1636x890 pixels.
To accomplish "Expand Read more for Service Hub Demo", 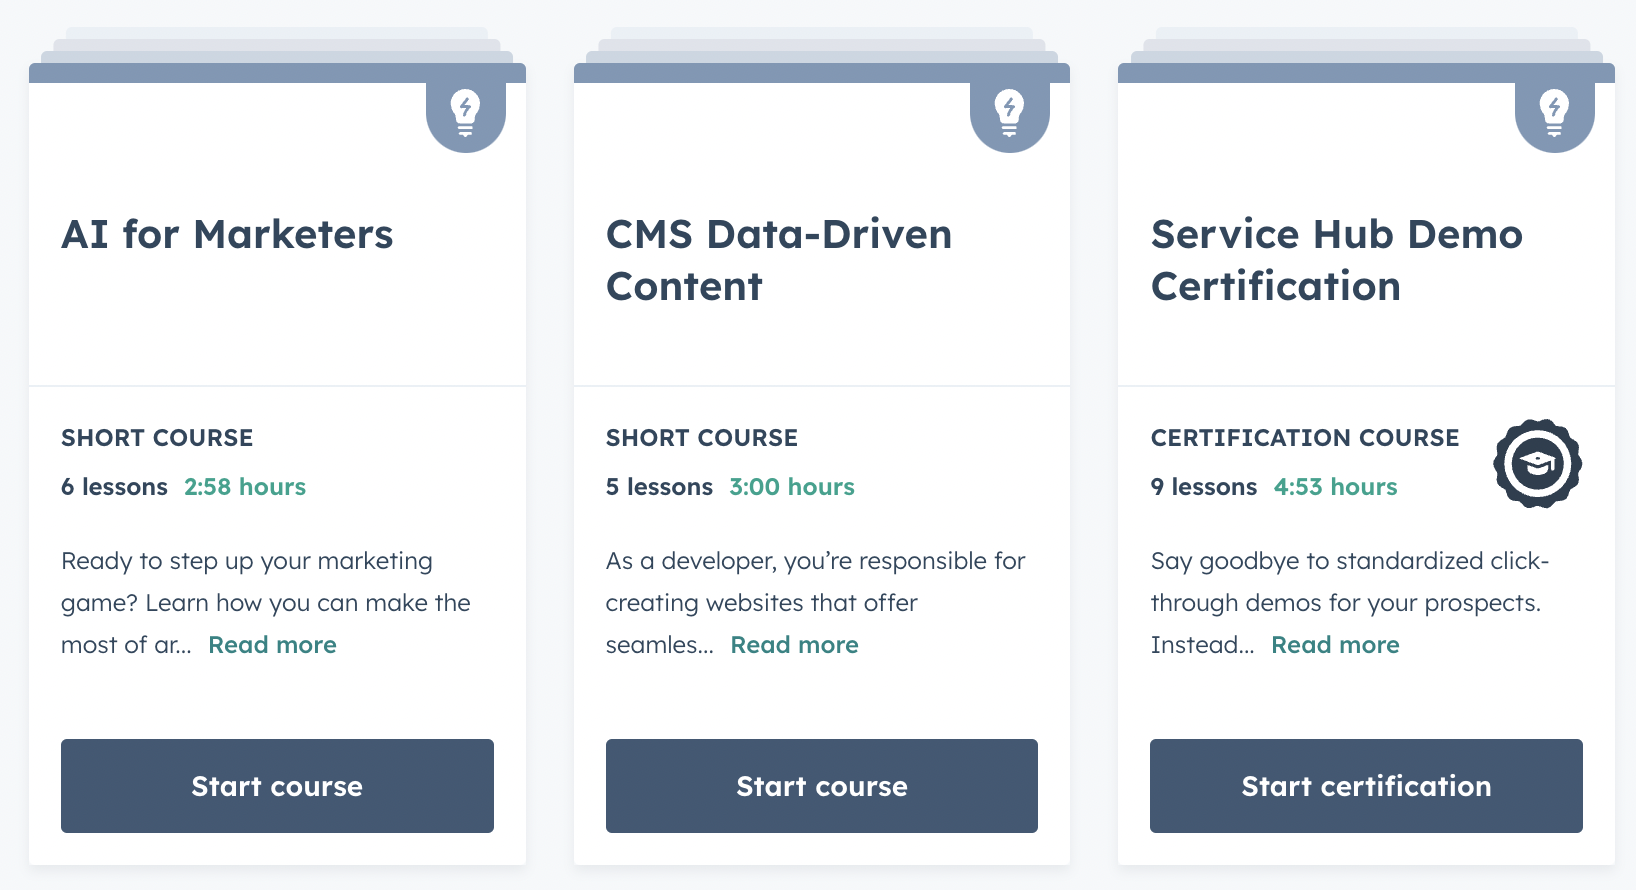I will pos(1335,645).
